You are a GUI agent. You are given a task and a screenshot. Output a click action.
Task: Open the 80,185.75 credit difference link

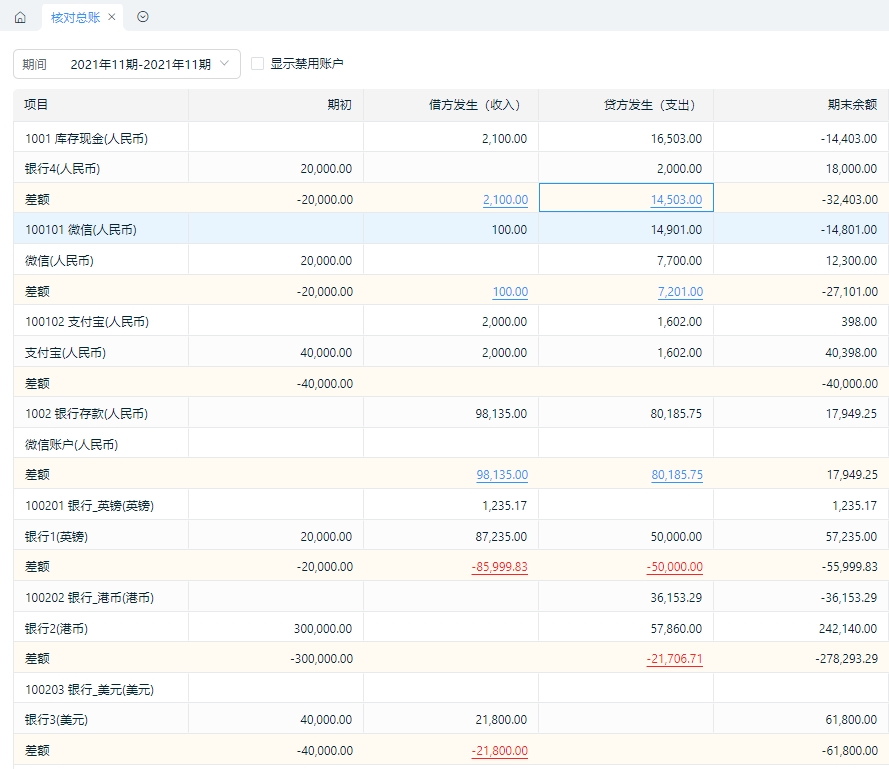[677, 475]
